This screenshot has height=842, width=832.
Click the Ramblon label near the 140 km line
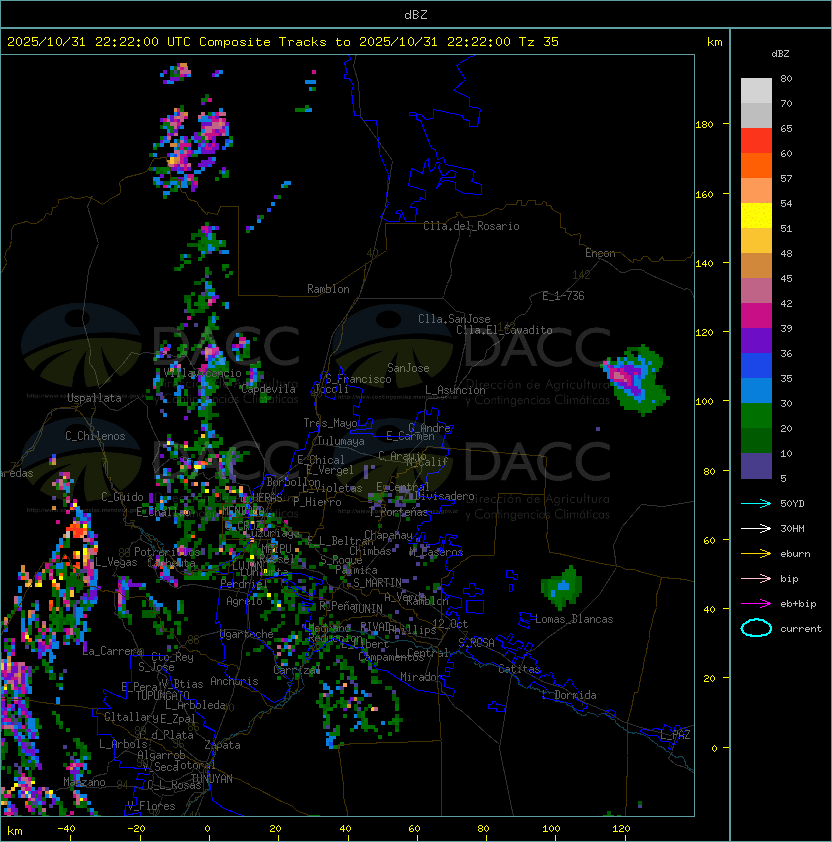328,289
